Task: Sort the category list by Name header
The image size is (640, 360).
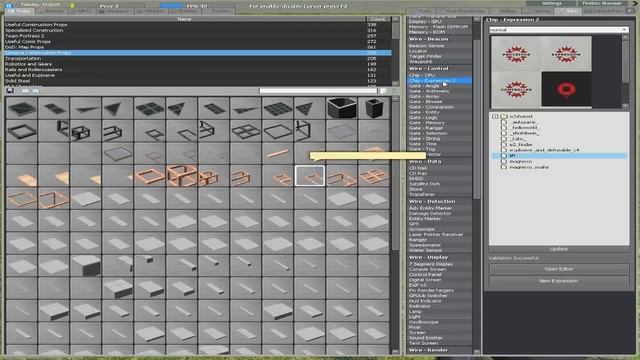Action: (x=184, y=19)
